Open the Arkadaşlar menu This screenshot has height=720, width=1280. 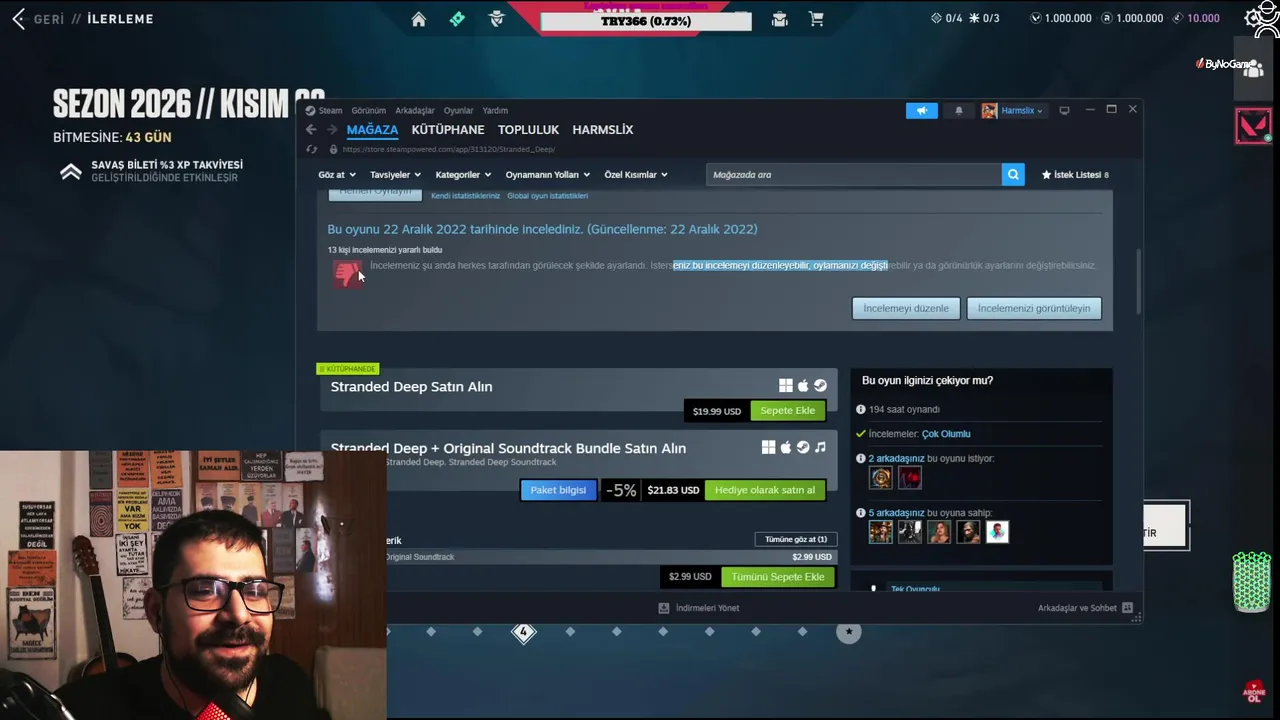pyautogui.click(x=415, y=111)
